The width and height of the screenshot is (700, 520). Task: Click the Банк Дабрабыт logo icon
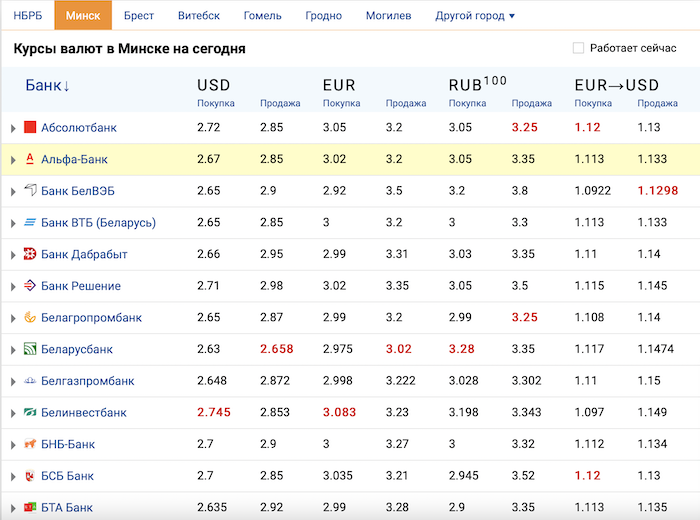click(30, 254)
